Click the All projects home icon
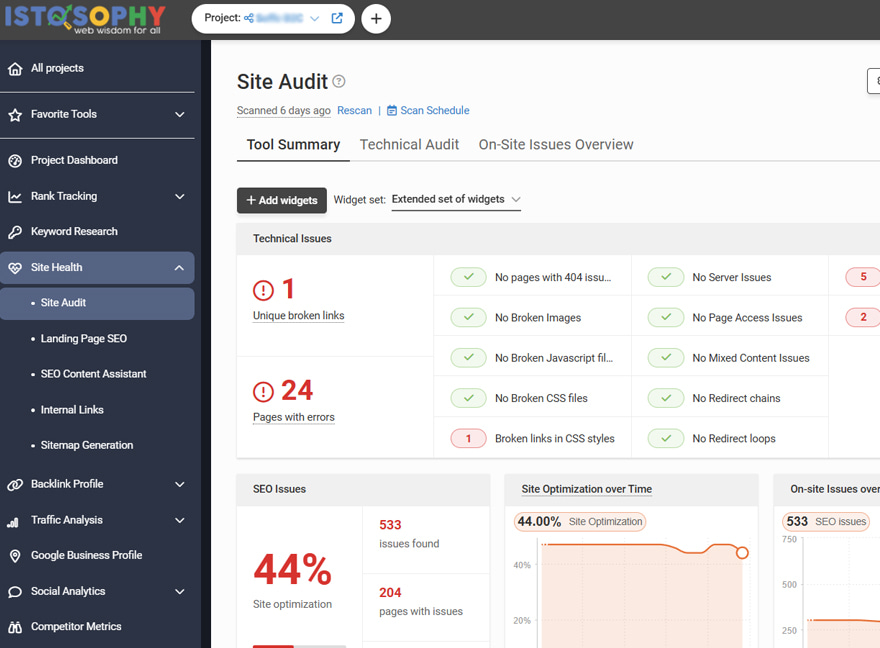880x648 pixels. pos(15,69)
